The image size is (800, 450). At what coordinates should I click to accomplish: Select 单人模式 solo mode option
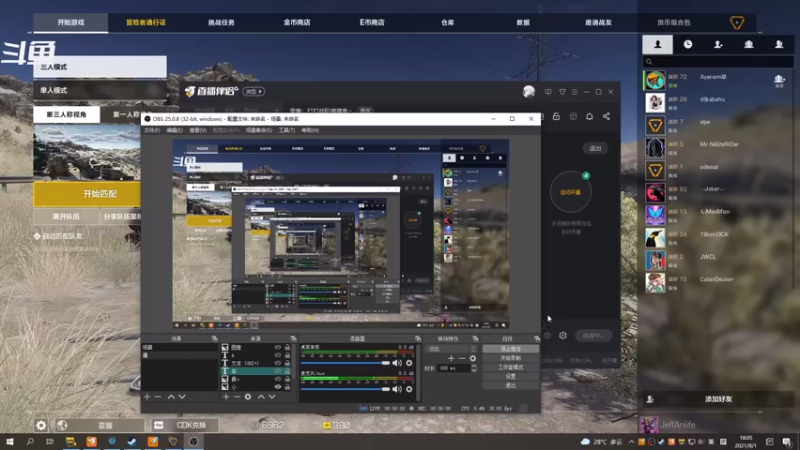click(100, 90)
